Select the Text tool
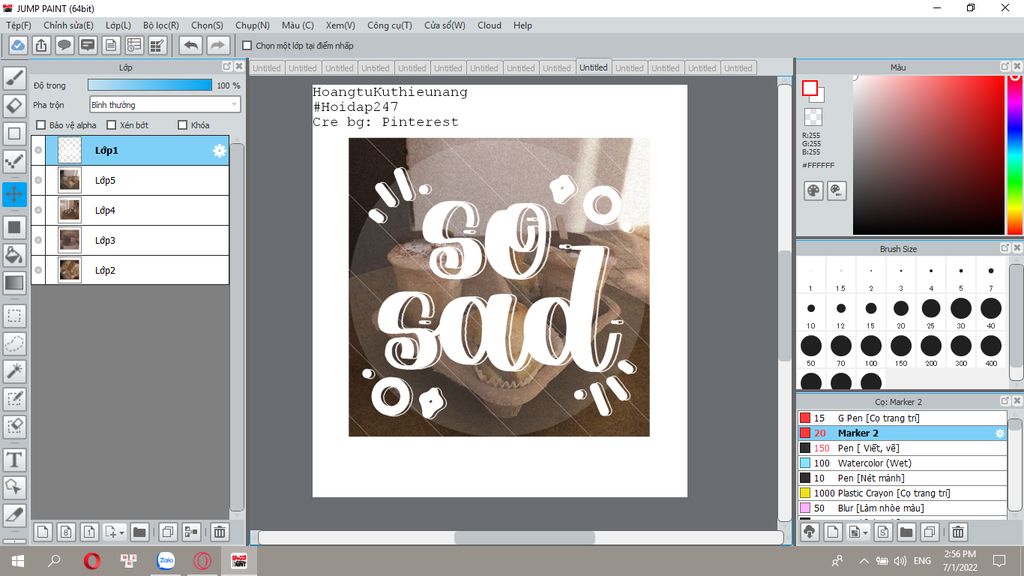This screenshot has width=1024, height=576. [14, 460]
